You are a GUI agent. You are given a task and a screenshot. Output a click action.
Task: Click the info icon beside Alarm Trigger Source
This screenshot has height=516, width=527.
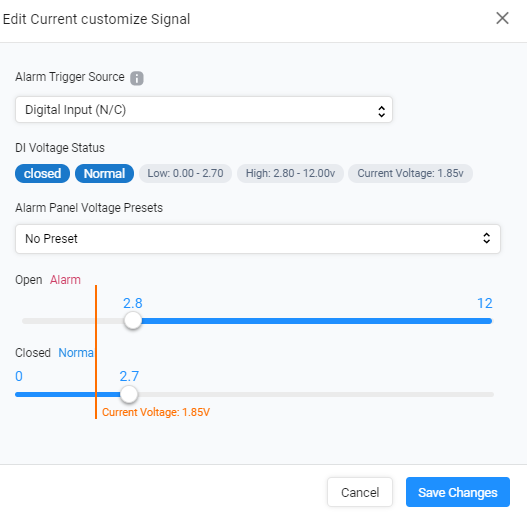[137, 78]
